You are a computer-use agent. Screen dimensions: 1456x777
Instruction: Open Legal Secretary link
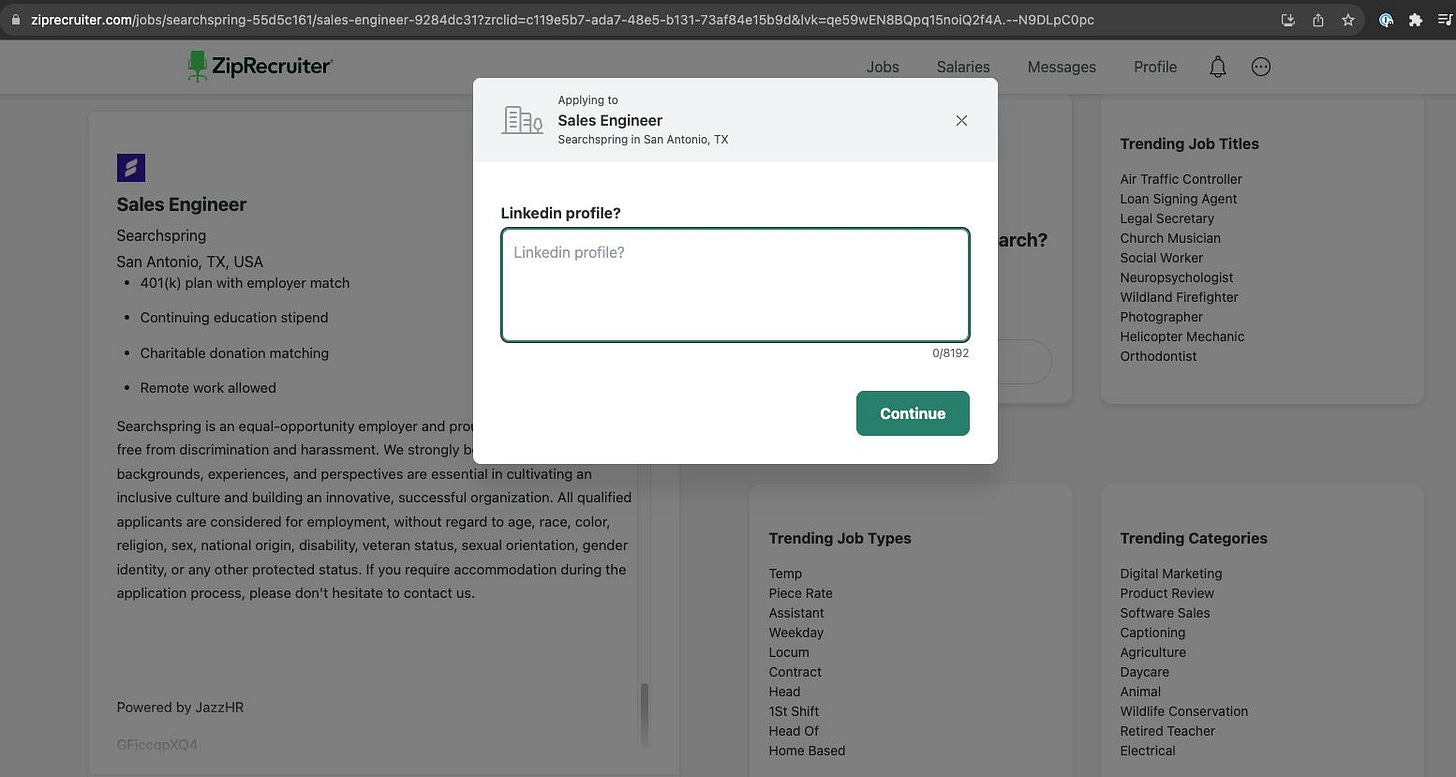tap(1167, 218)
